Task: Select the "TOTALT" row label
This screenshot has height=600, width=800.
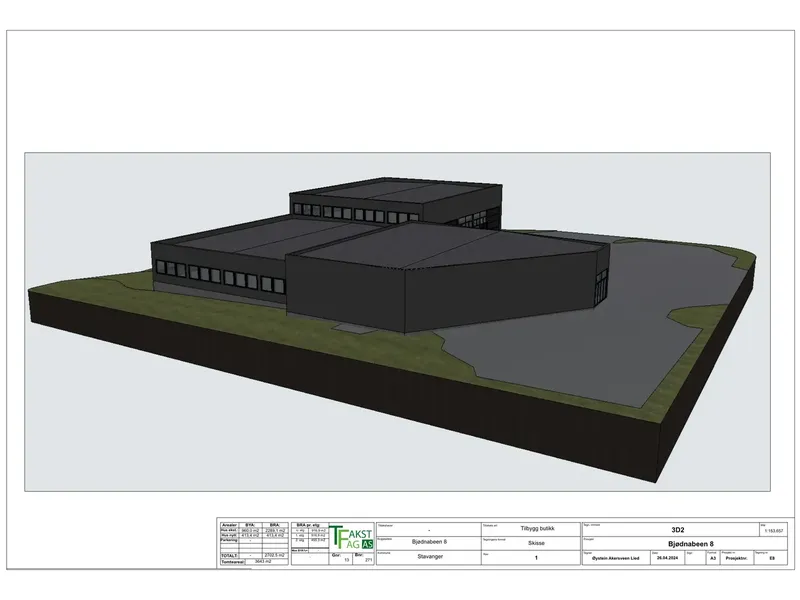Action: coord(230,555)
